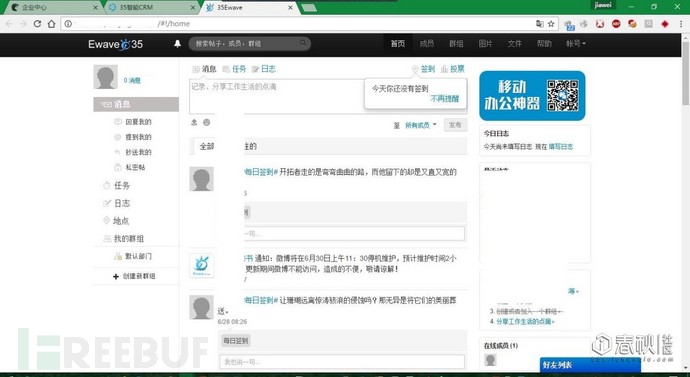
Task: View site information icon in address bar
Action: pos(68,24)
